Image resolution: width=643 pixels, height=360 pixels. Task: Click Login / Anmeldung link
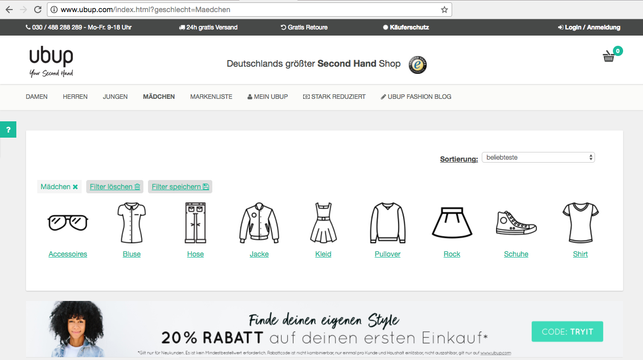(x=589, y=27)
